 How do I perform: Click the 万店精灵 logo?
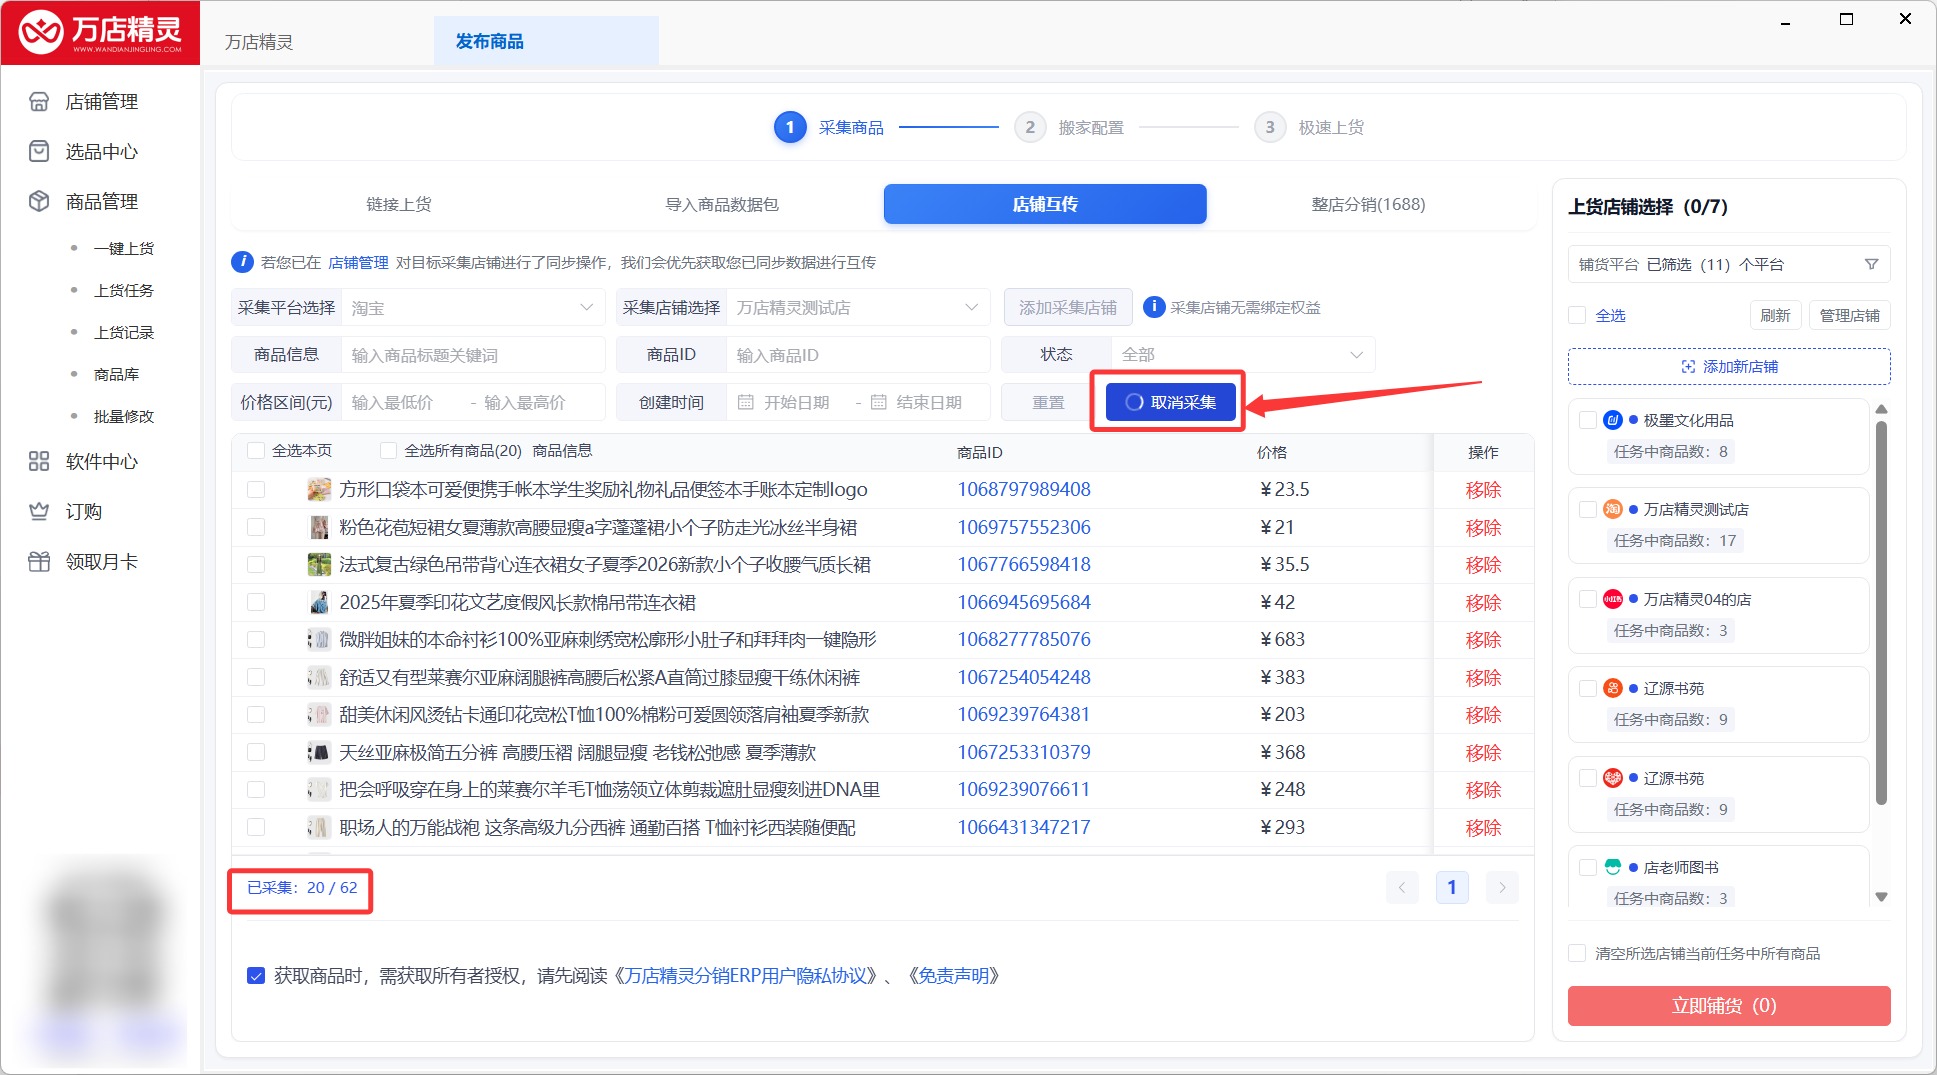[100, 33]
